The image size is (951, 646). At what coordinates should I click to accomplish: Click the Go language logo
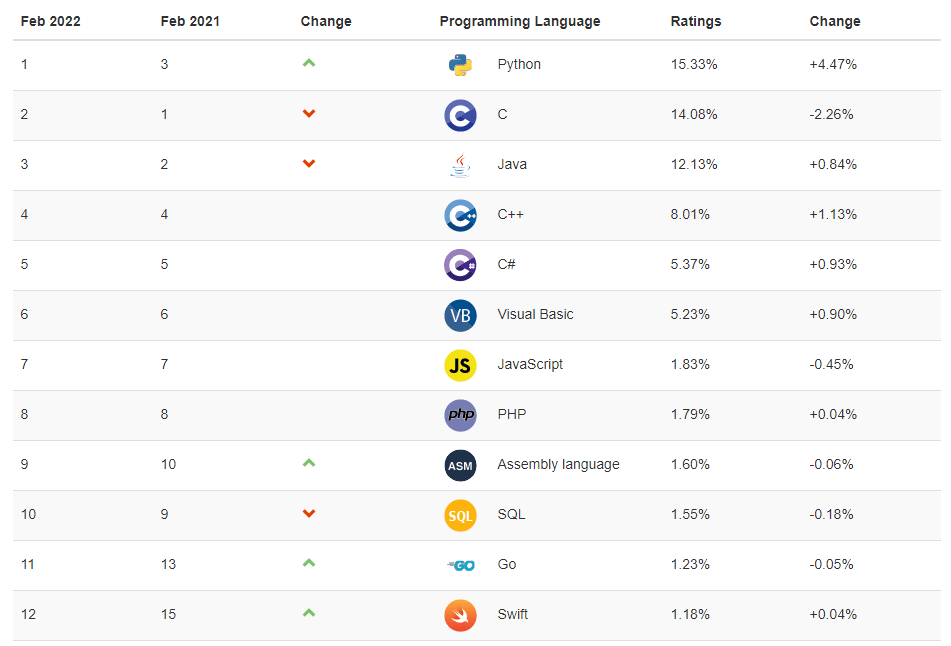click(460, 565)
